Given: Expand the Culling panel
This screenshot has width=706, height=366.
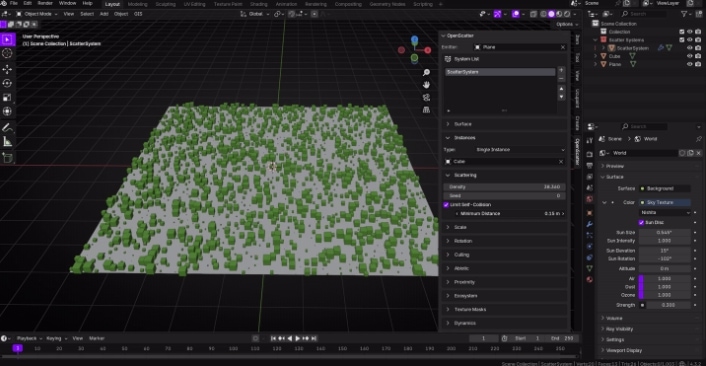Looking at the screenshot, I should point(504,255).
